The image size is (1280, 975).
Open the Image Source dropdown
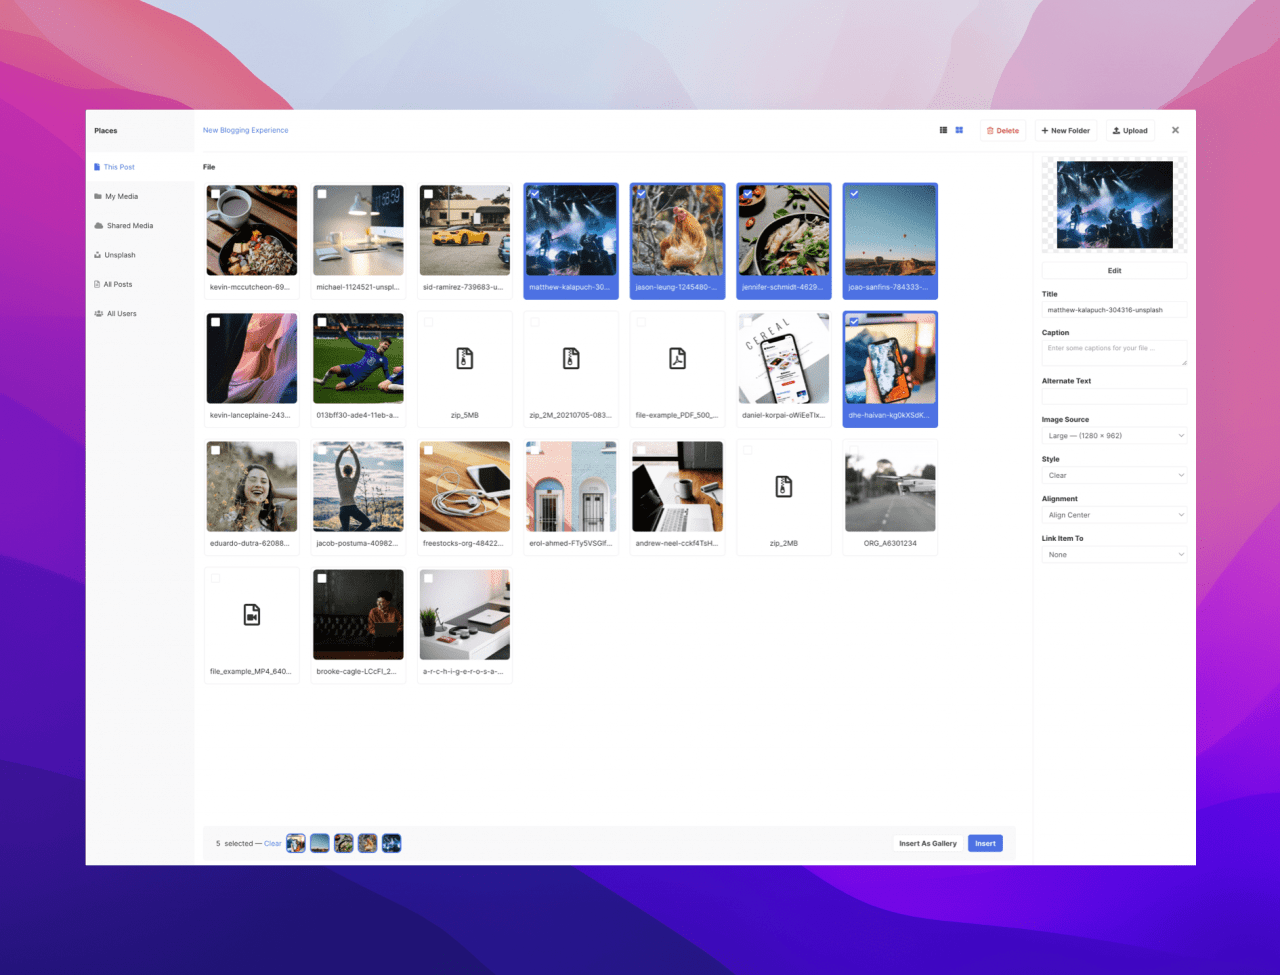1114,436
